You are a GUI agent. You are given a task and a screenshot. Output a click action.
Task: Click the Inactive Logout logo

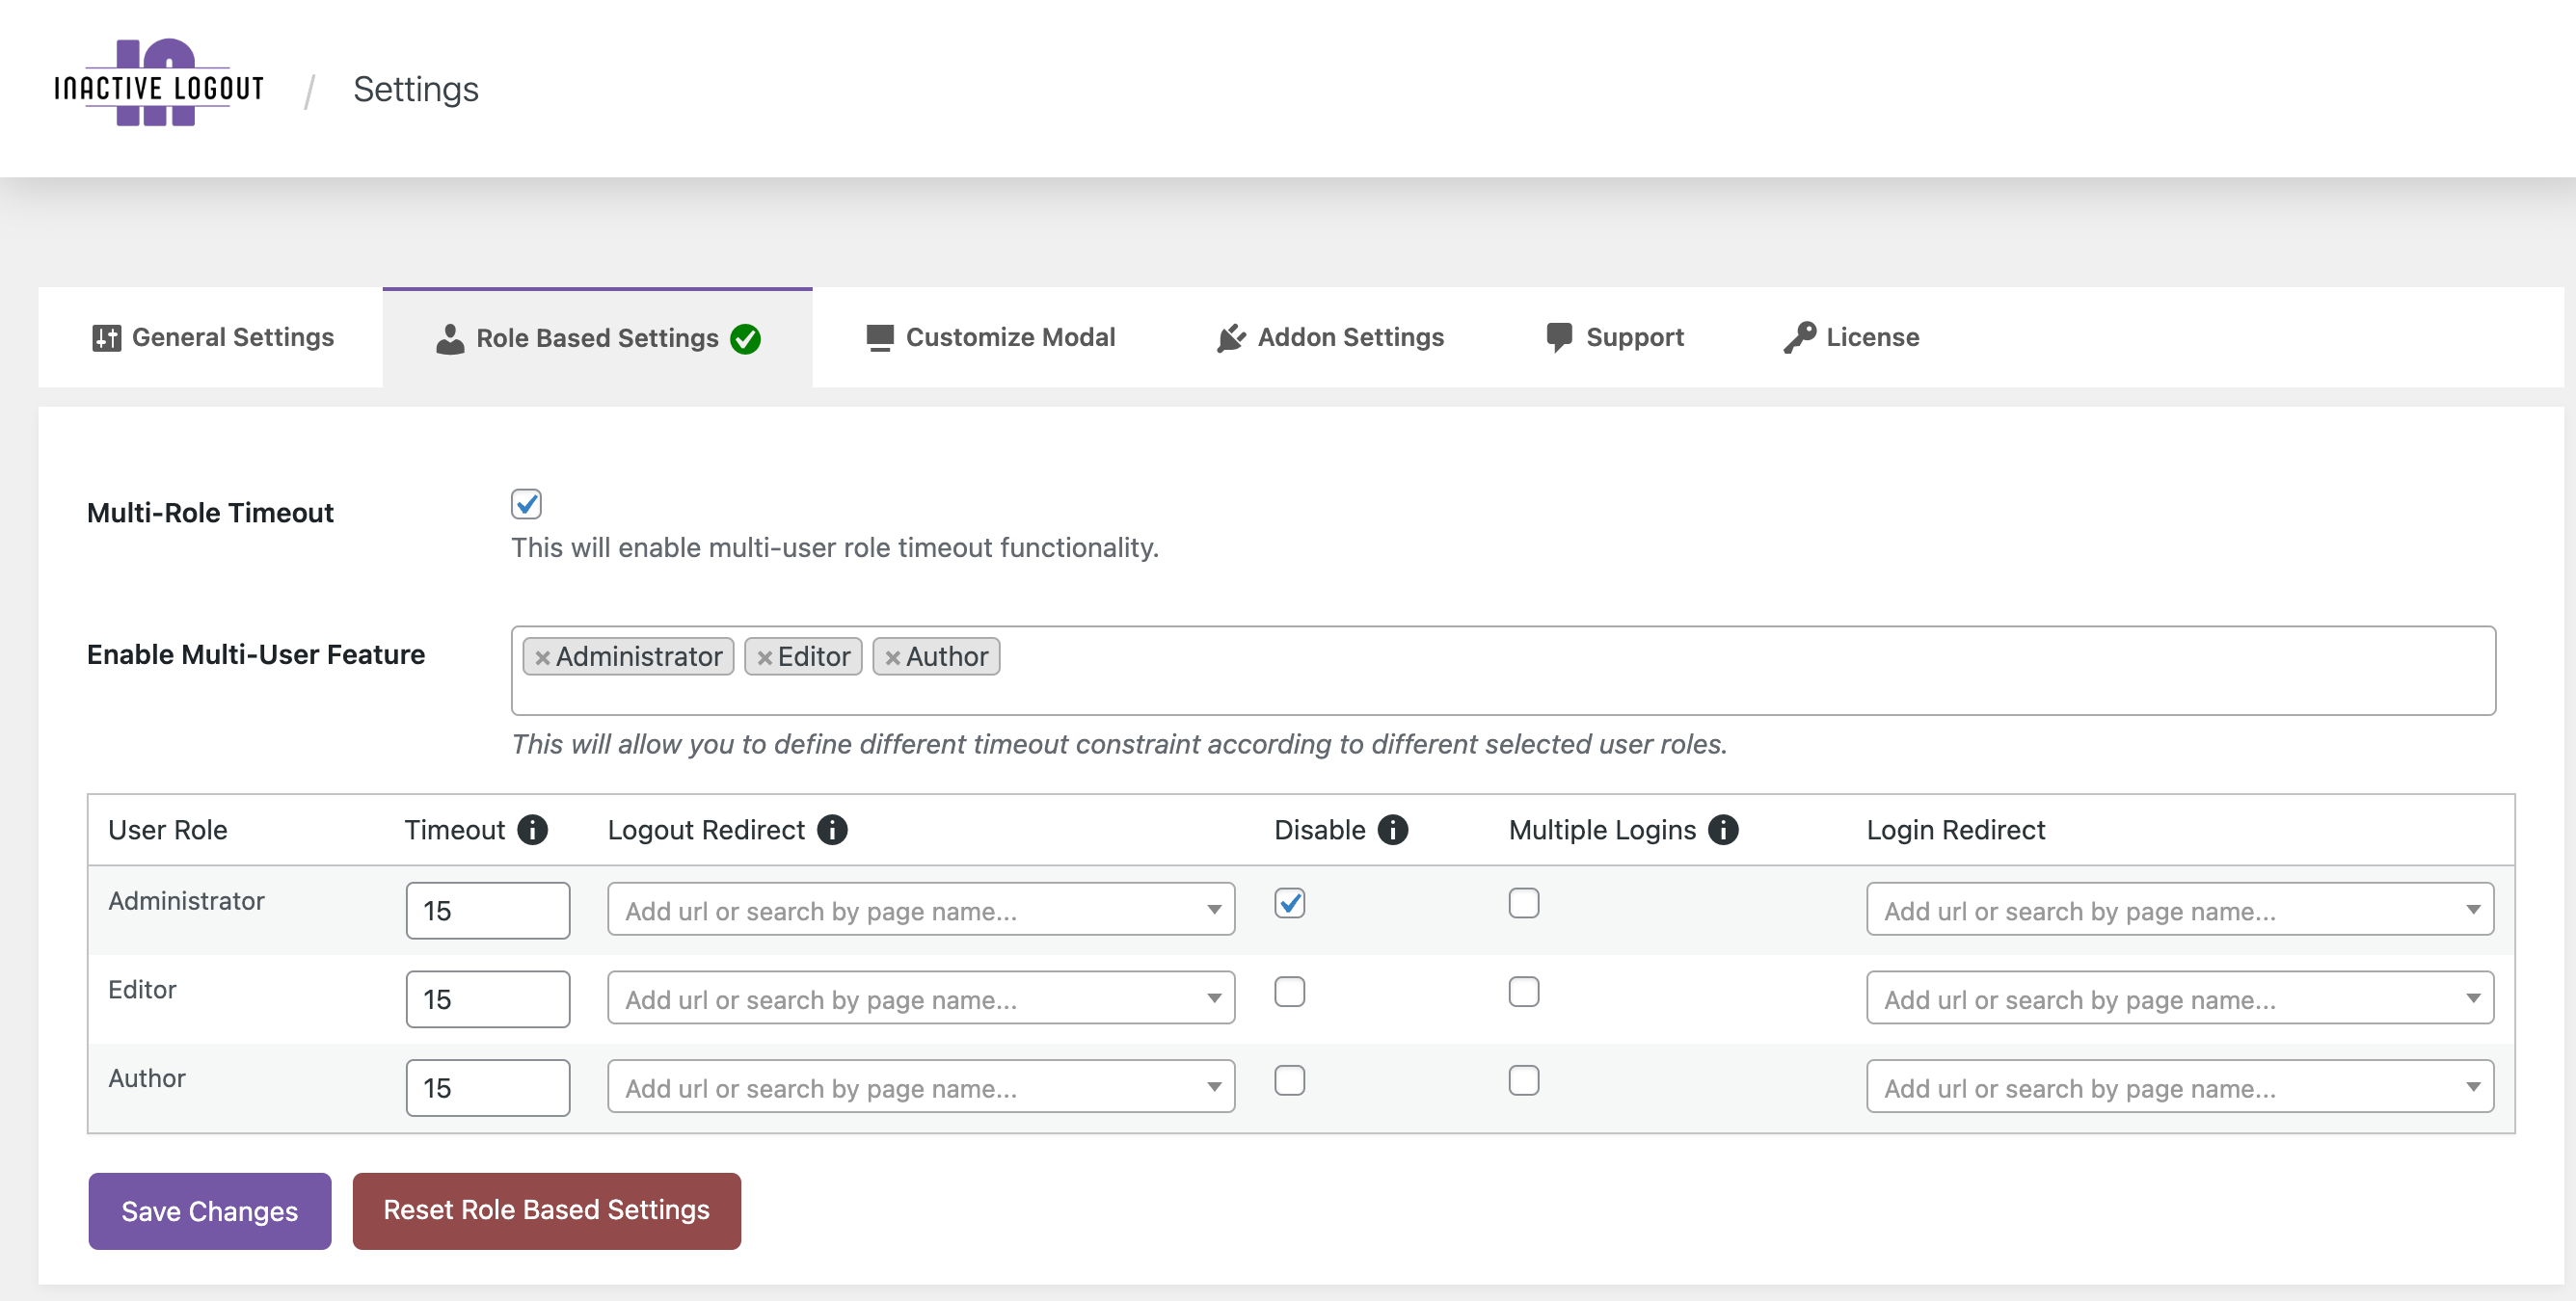(159, 83)
